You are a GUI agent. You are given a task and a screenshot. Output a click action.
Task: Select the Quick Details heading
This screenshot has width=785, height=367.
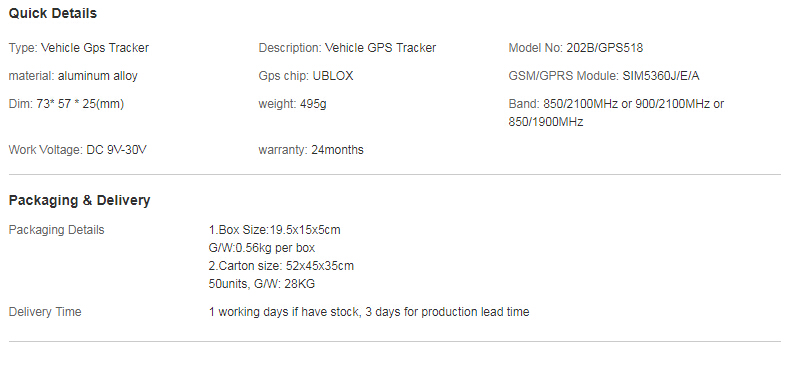pos(53,14)
